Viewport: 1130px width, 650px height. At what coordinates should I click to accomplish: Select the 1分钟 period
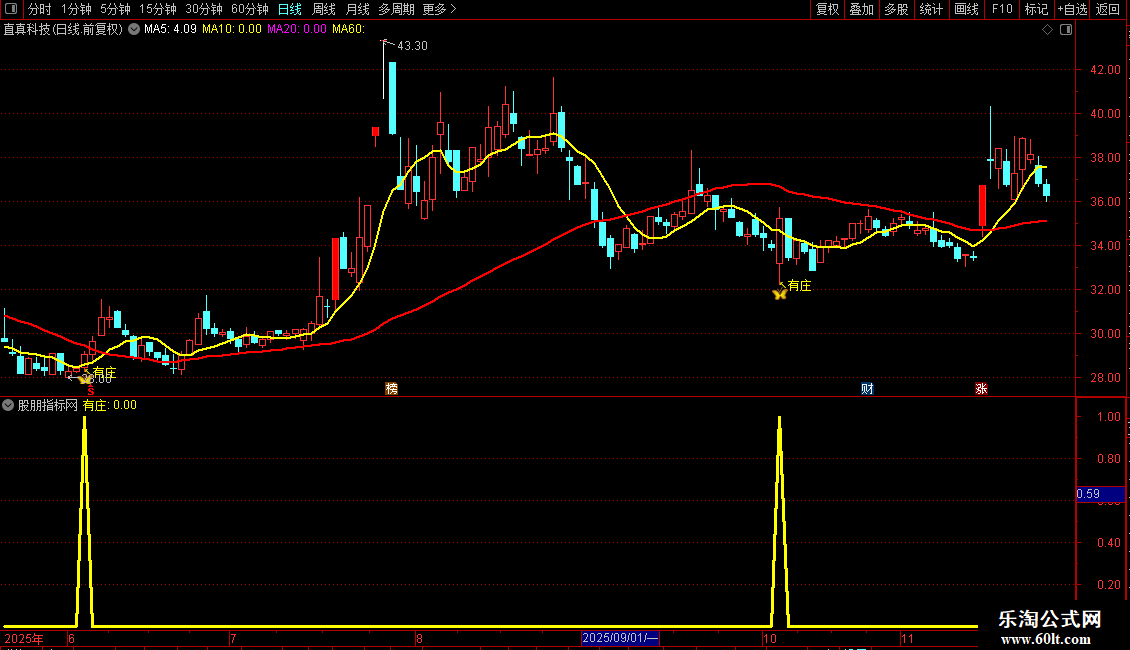[x=76, y=9]
